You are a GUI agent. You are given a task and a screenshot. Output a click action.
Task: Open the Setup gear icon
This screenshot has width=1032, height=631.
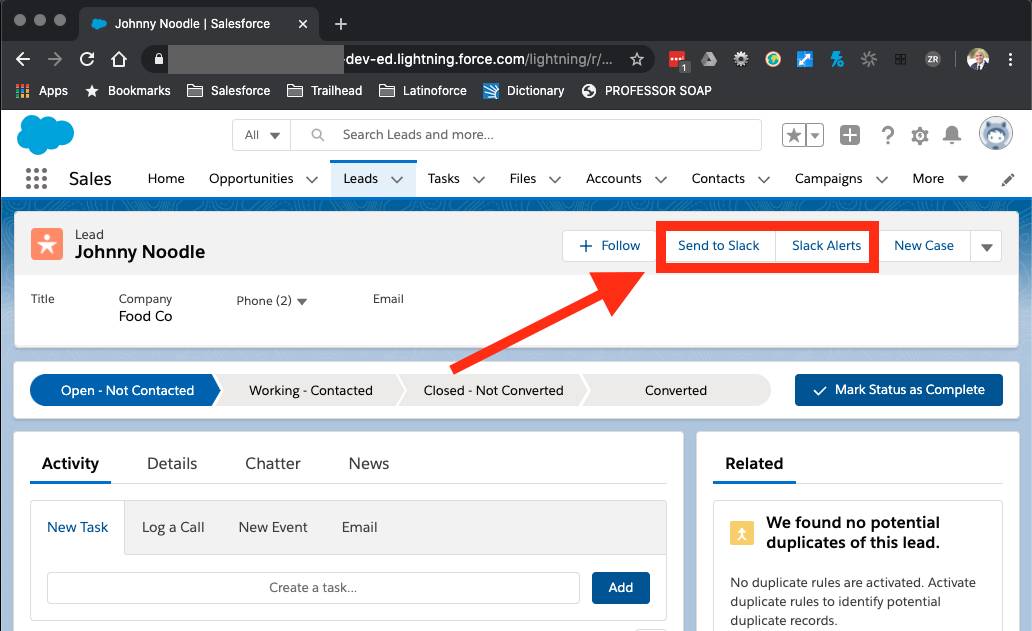(x=919, y=136)
